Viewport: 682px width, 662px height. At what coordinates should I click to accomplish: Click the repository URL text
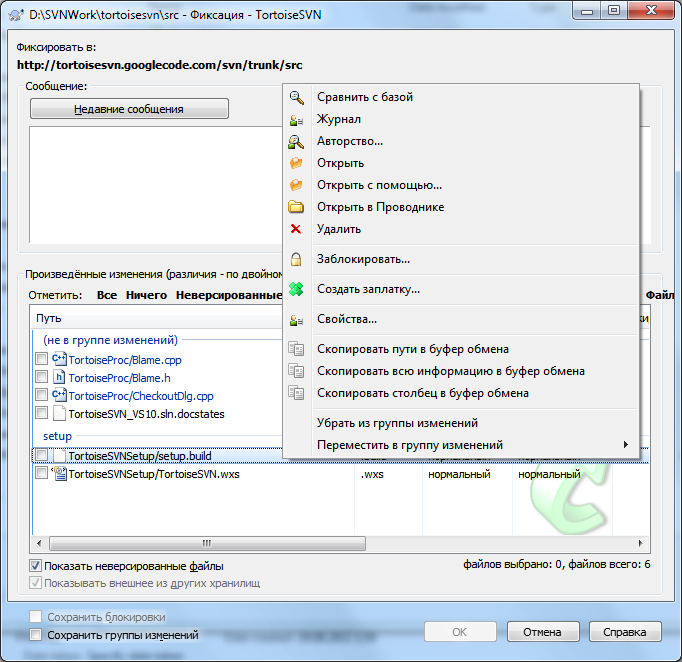160,65
